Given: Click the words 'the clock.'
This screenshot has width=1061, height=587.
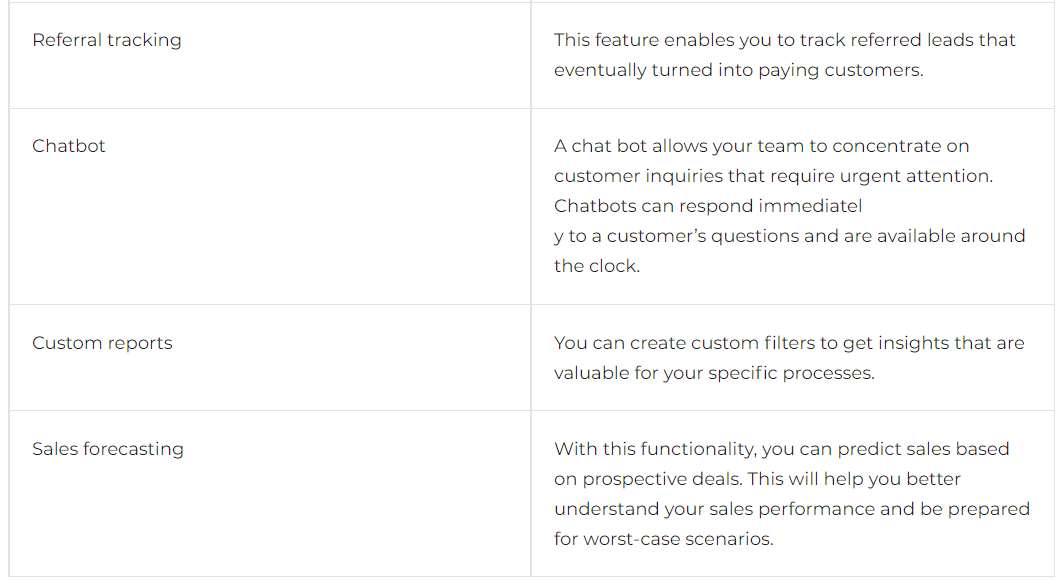Looking at the screenshot, I should coord(597,266).
